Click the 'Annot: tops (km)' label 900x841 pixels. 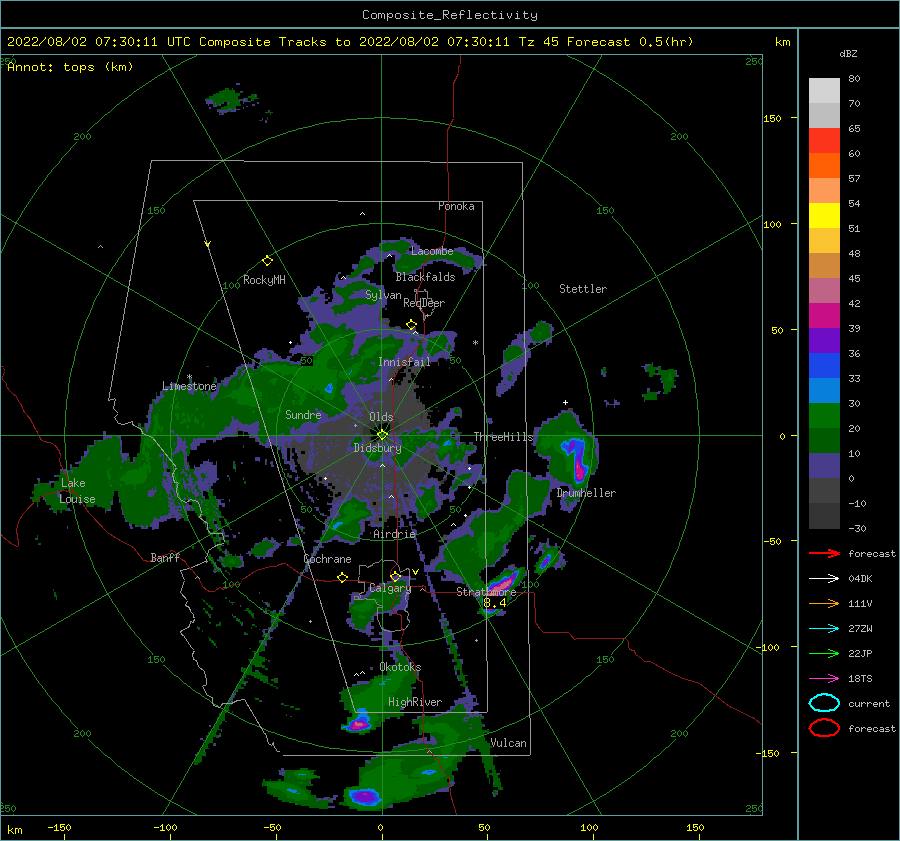70,67
